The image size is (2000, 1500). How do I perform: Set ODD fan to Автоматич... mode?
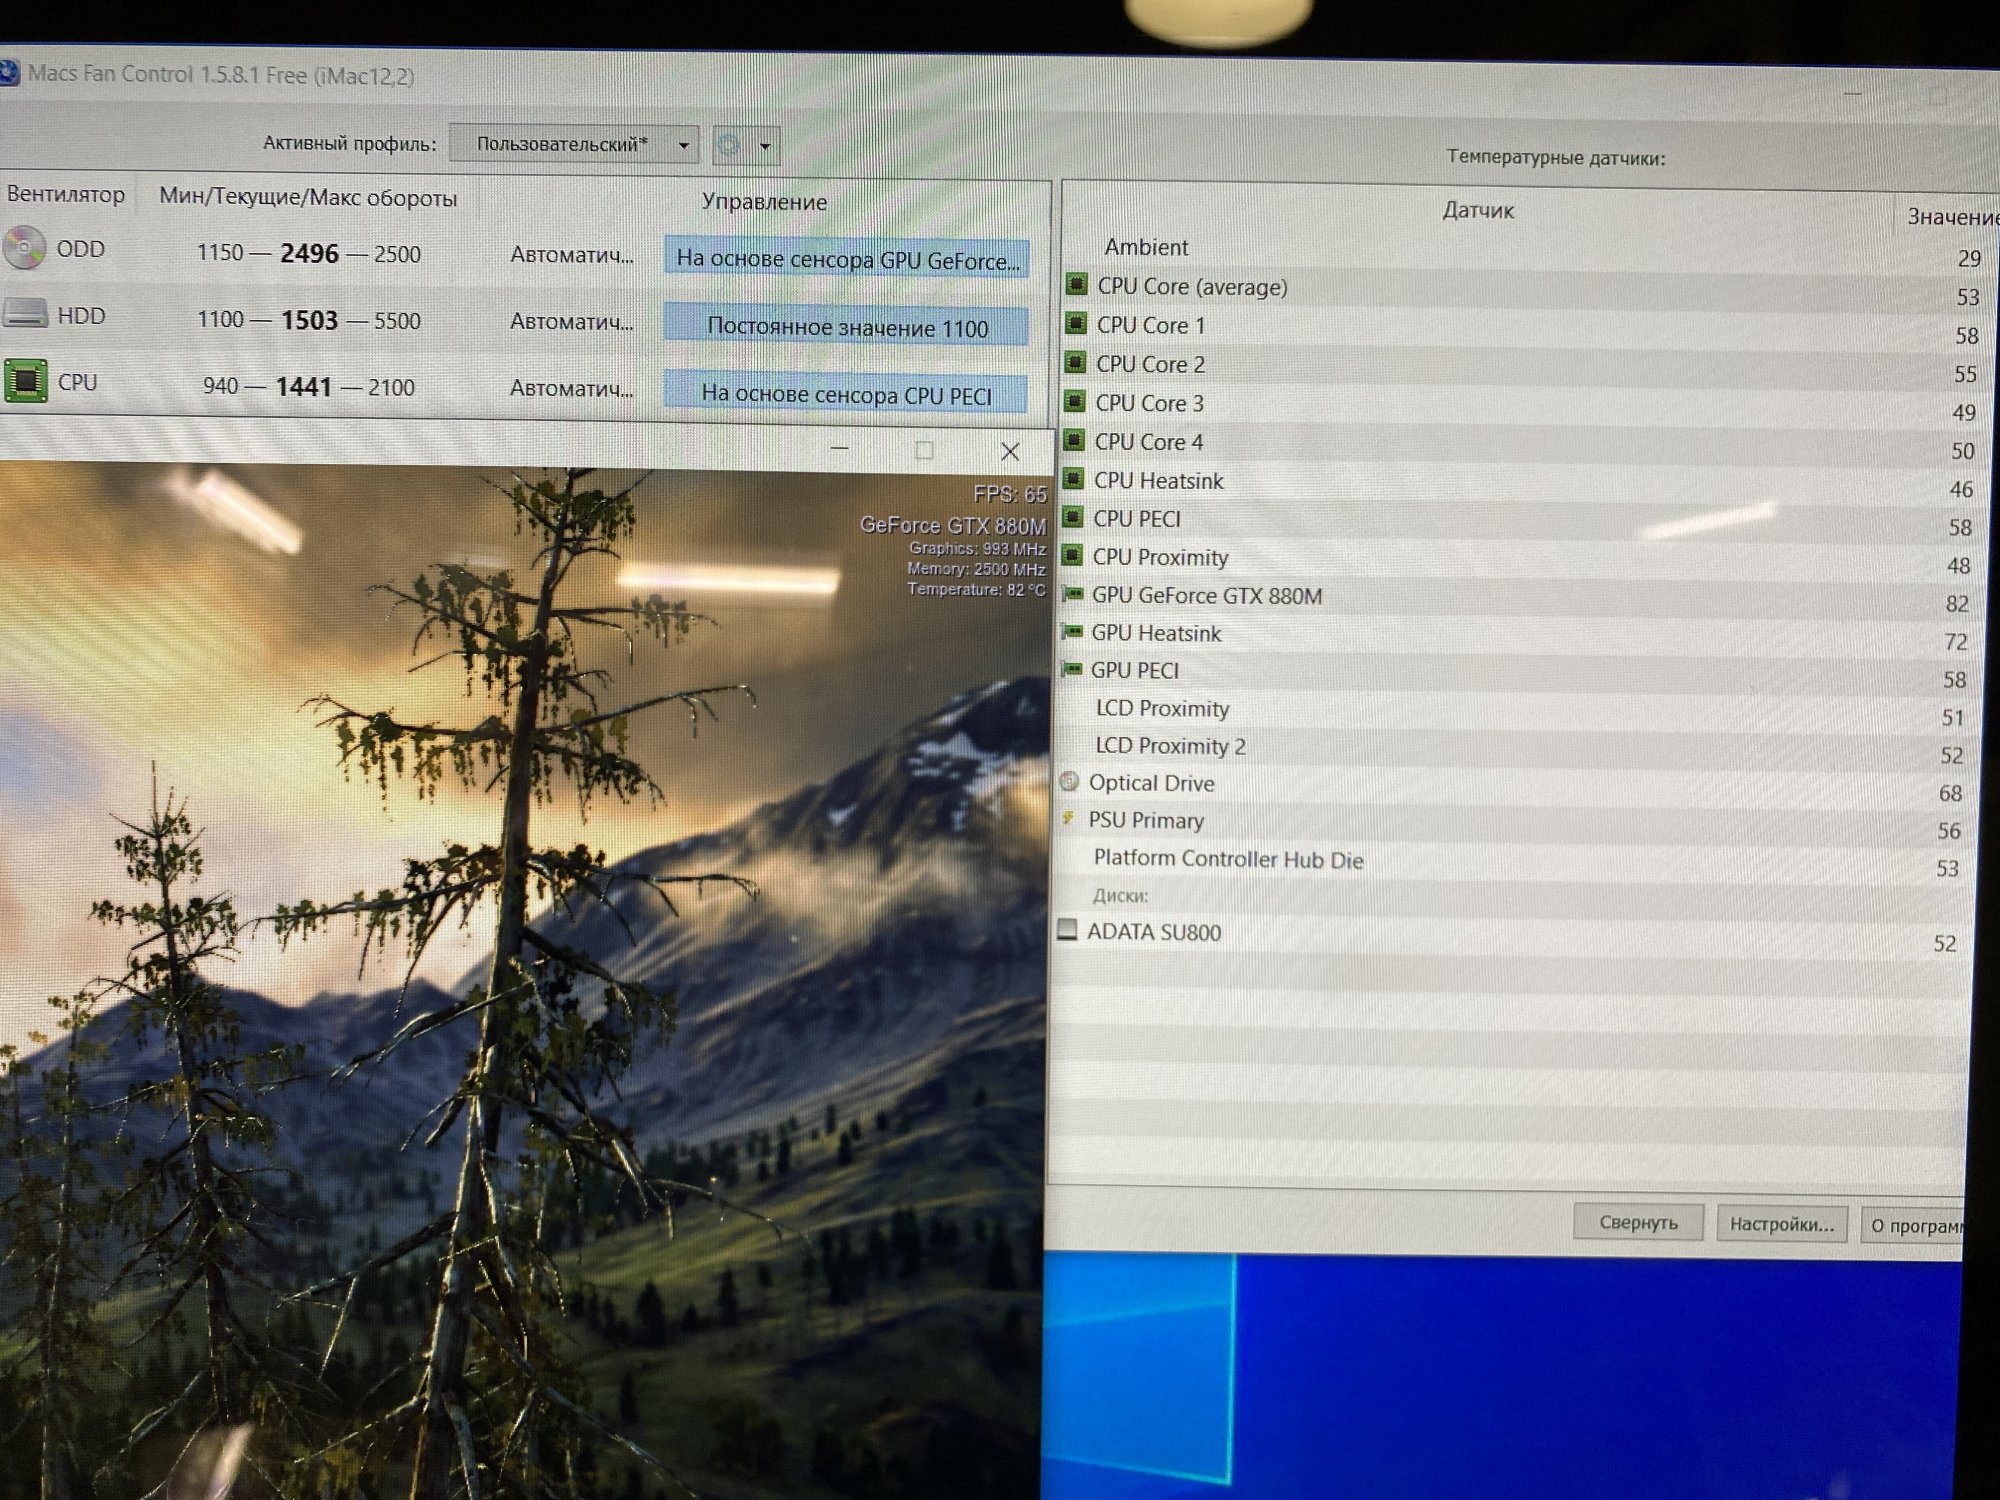tap(571, 255)
